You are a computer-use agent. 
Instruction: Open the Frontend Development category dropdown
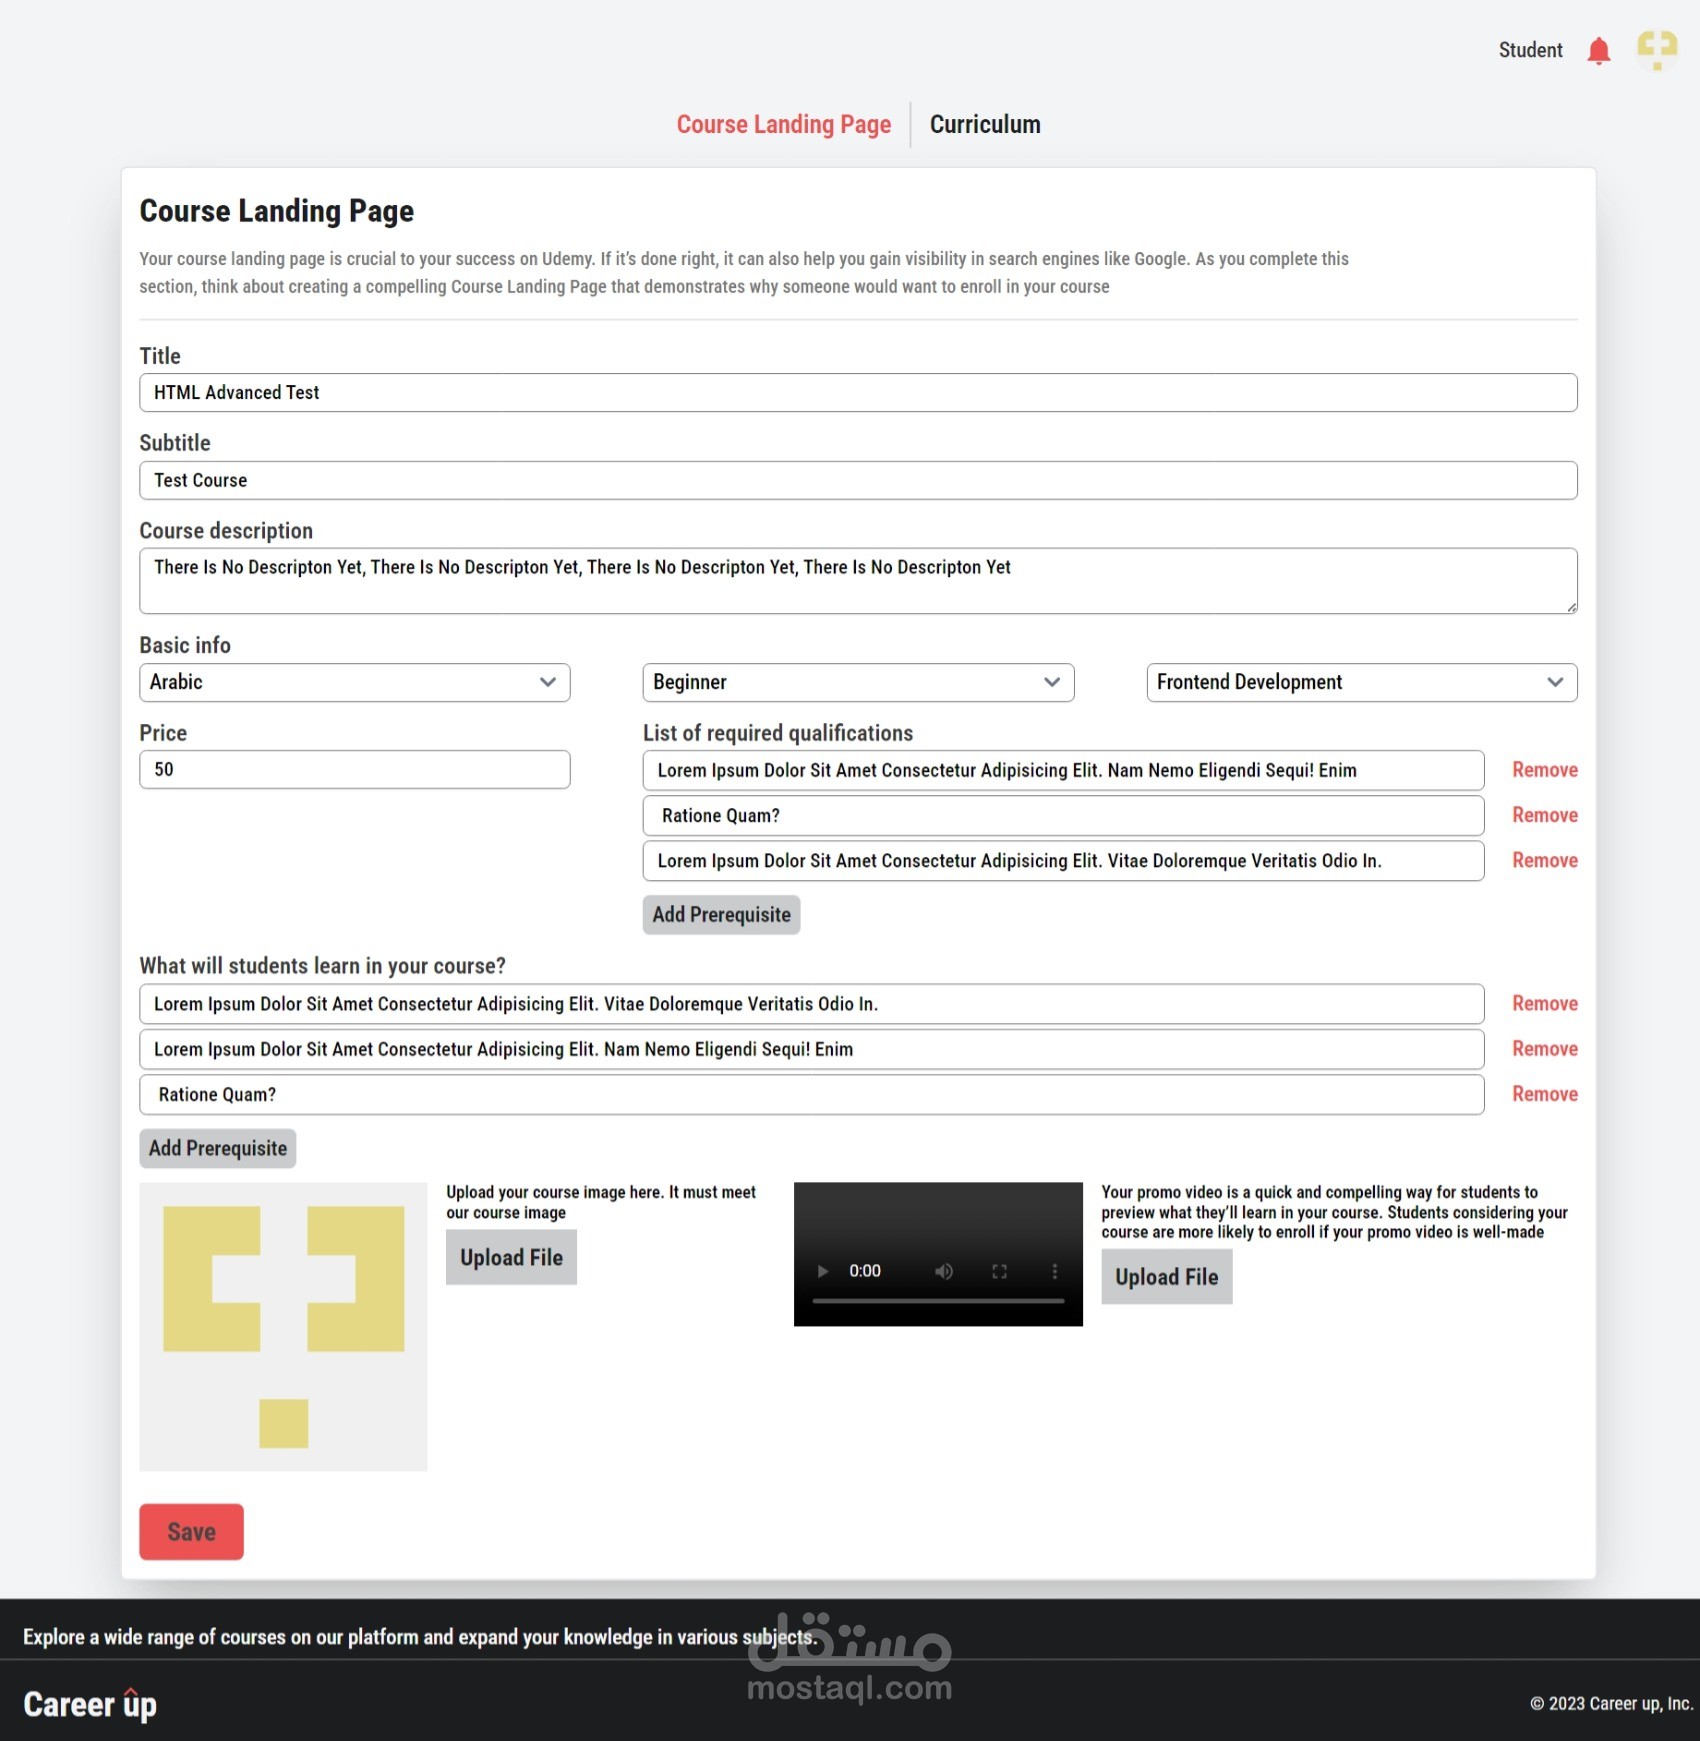(x=1362, y=682)
